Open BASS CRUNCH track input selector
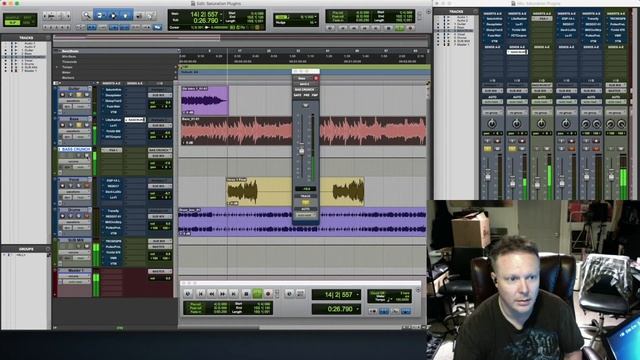The height and width of the screenshot is (360, 640). [x=159, y=150]
